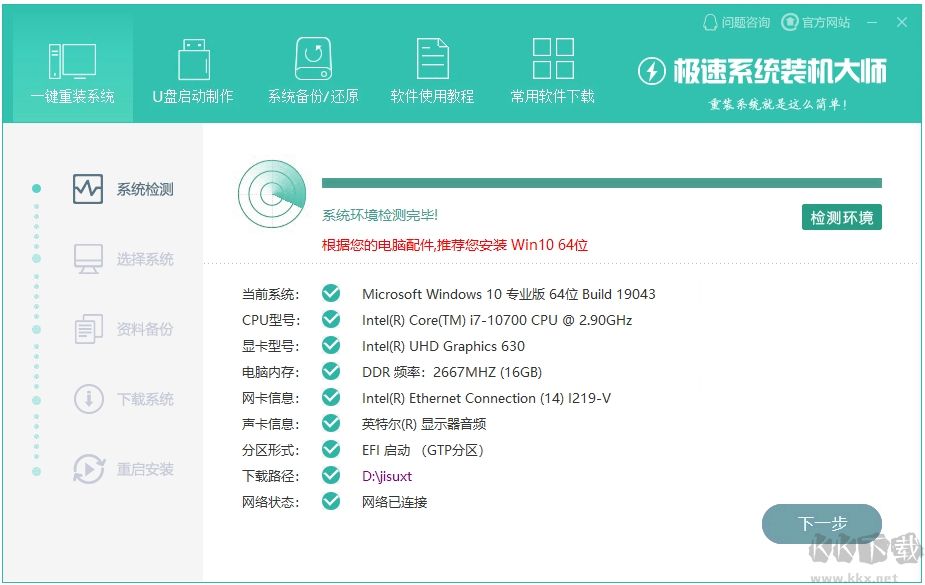Click "DDR 频率: 2667MHZ (16GB)" text
Screen dimensions: 925x585
[452, 372]
